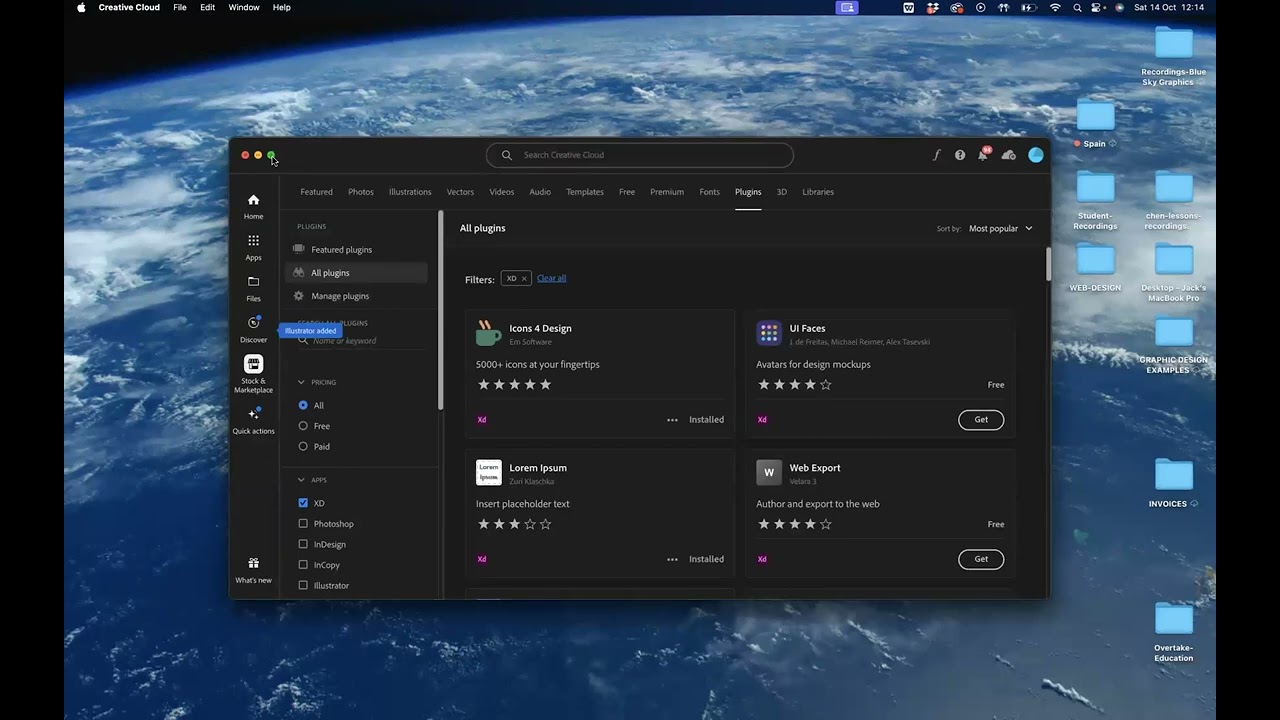
Task: Click the Xd badge on Web Export card
Action: tap(762, 560)
